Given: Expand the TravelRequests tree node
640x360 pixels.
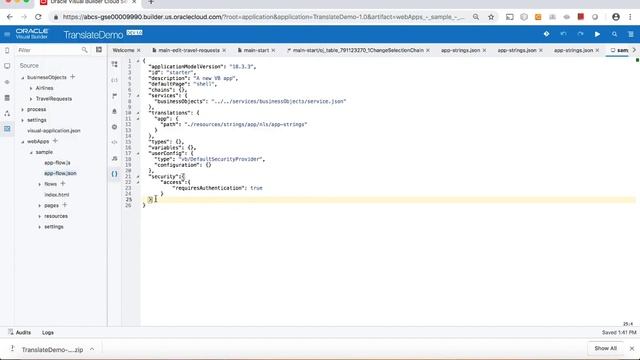Looking at the screenshot, I should click(x=31, y=99).
